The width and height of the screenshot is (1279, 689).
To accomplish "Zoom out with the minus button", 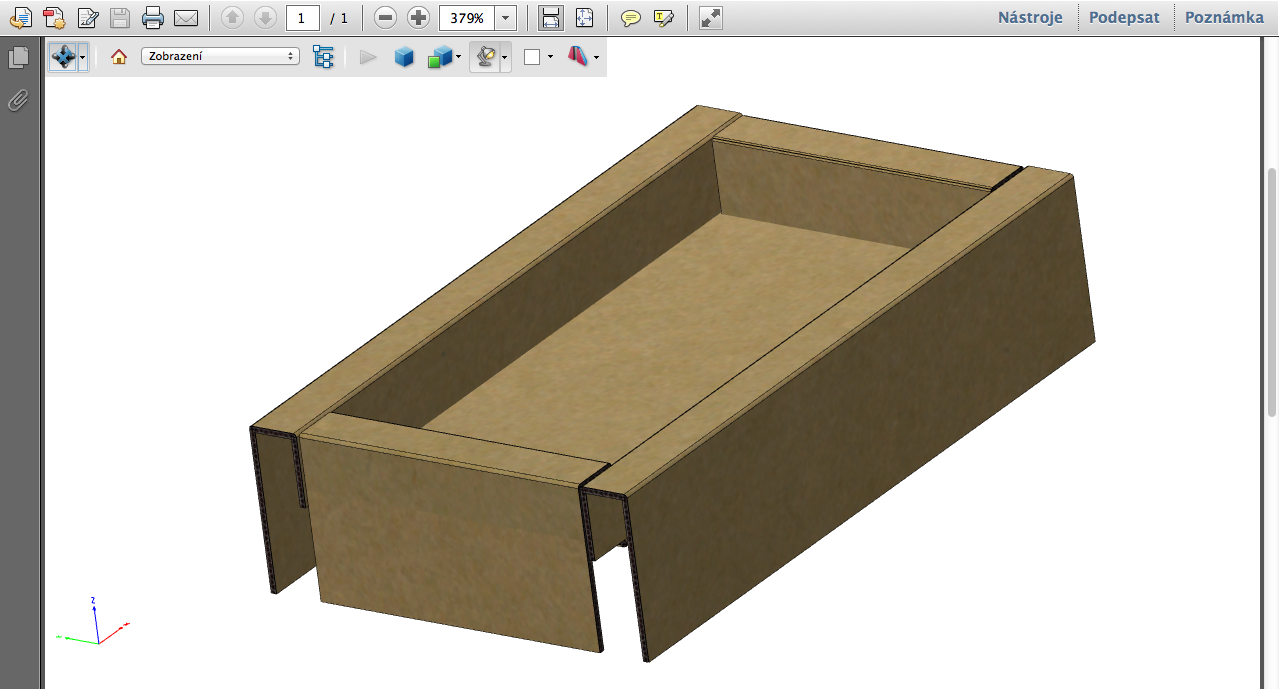I will tap(385, 17).
